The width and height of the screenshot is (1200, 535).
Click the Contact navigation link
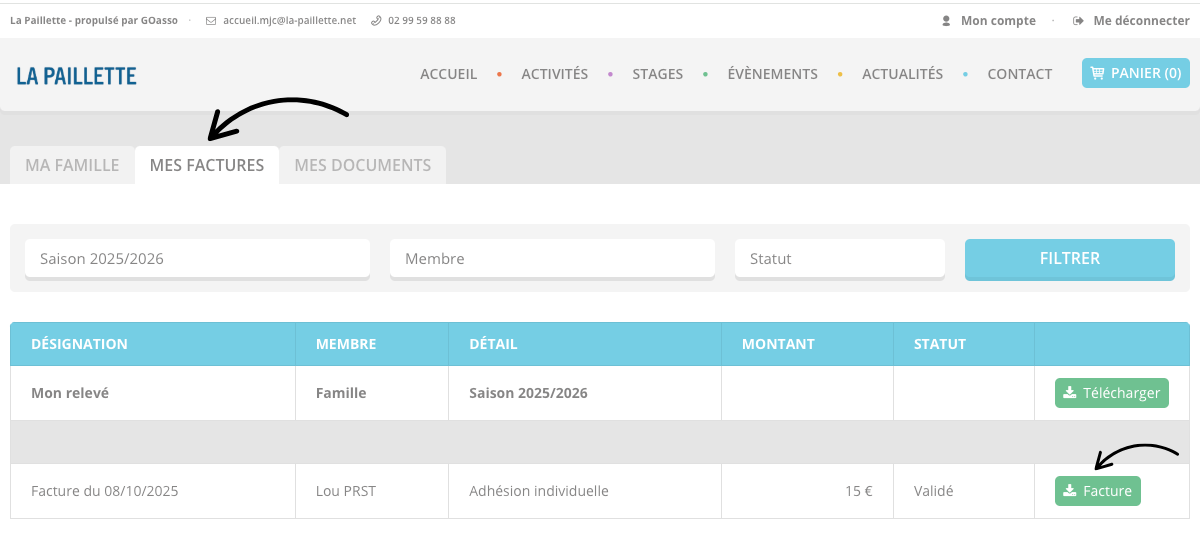[x=1019, y=74]
